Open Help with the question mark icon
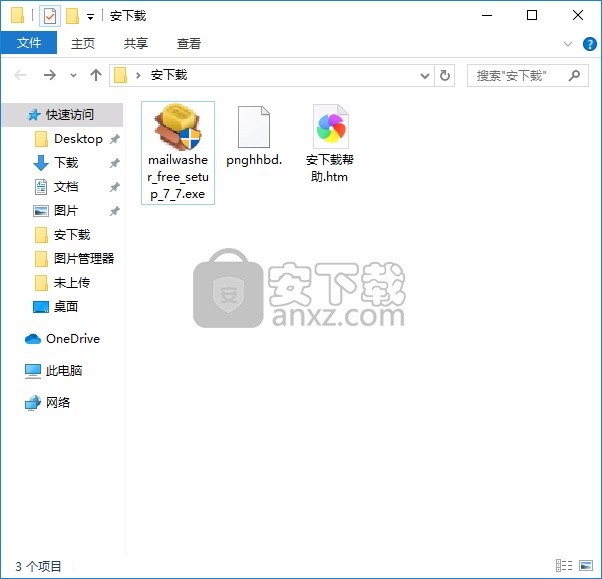This screenshot has height=579, width=602. coord(589,44)
